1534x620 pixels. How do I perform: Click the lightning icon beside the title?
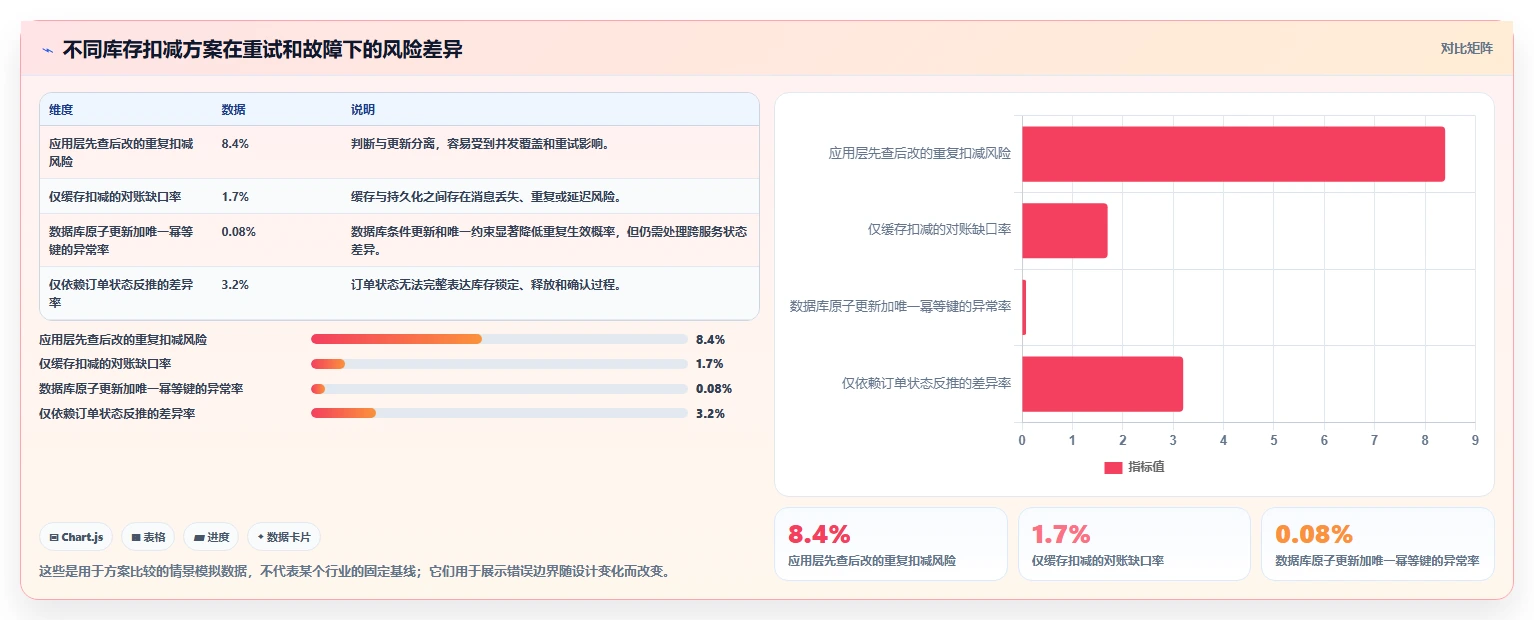click(x=47, y=50)
